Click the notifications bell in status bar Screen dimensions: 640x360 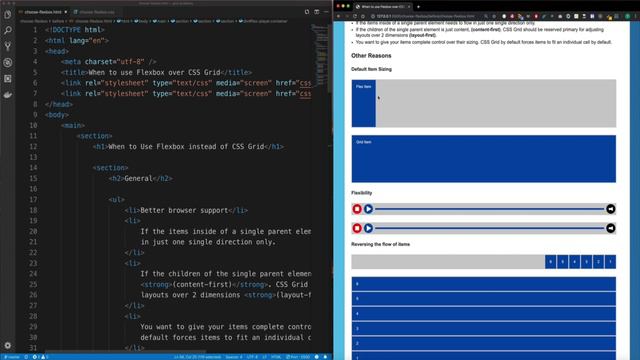click(x=325, y=357)
